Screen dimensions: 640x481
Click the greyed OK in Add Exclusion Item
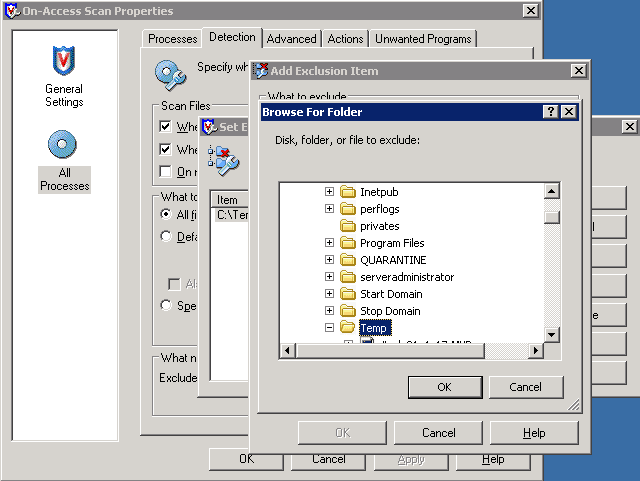(x=342, y=433)
